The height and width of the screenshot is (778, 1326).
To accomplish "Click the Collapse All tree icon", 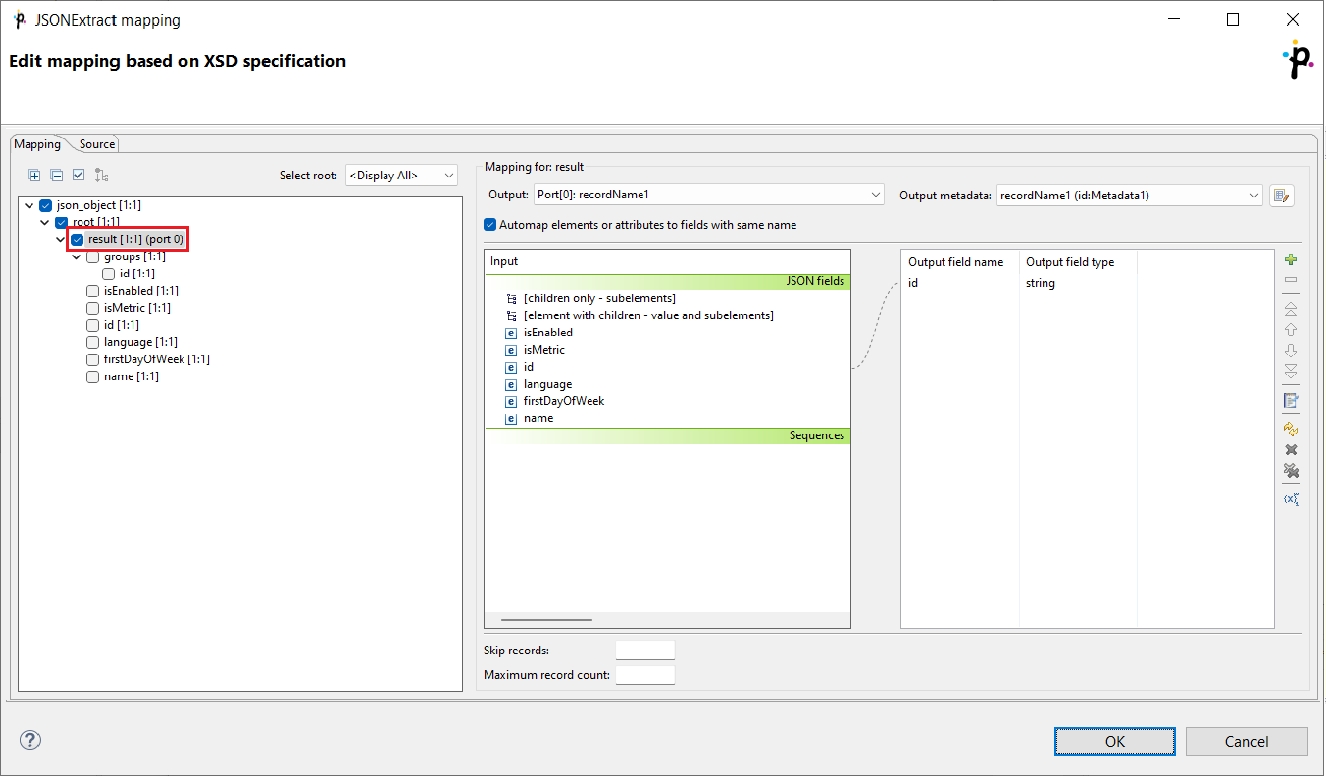I will tap(56, 175).
